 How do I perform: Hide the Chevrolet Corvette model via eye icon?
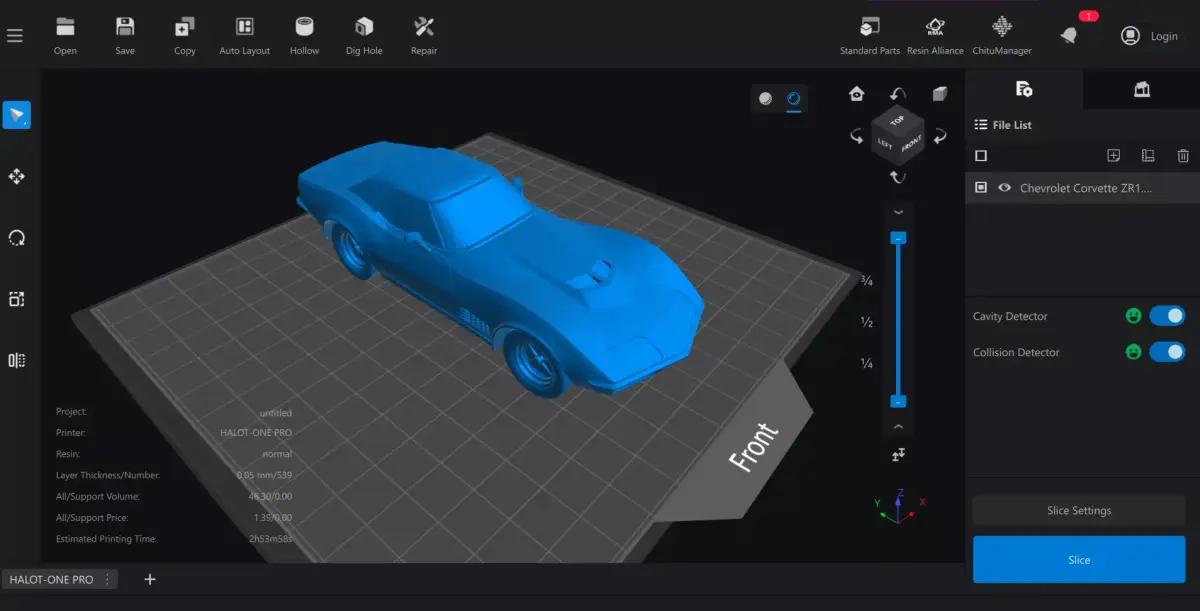click(1005, 188)
